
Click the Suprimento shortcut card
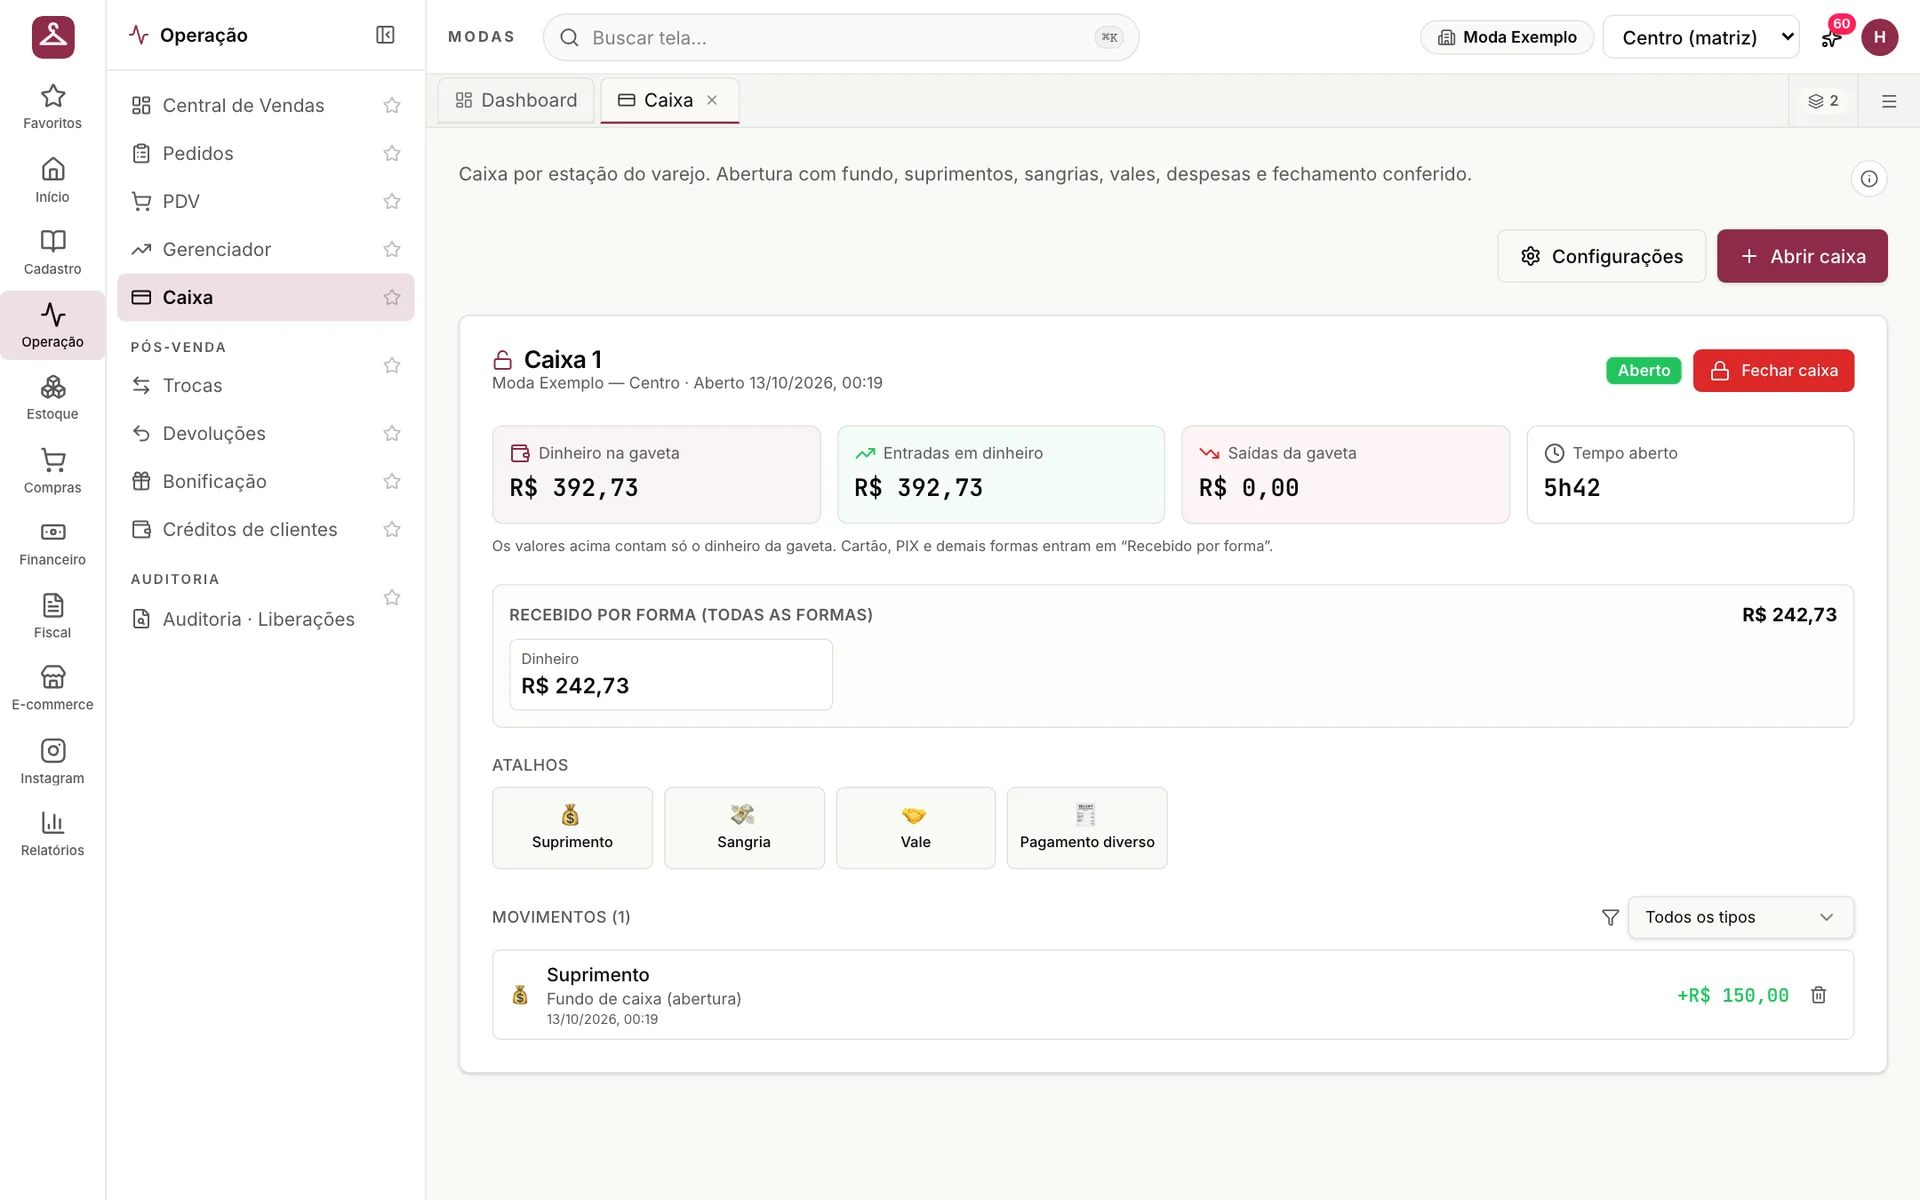point(572,827)
